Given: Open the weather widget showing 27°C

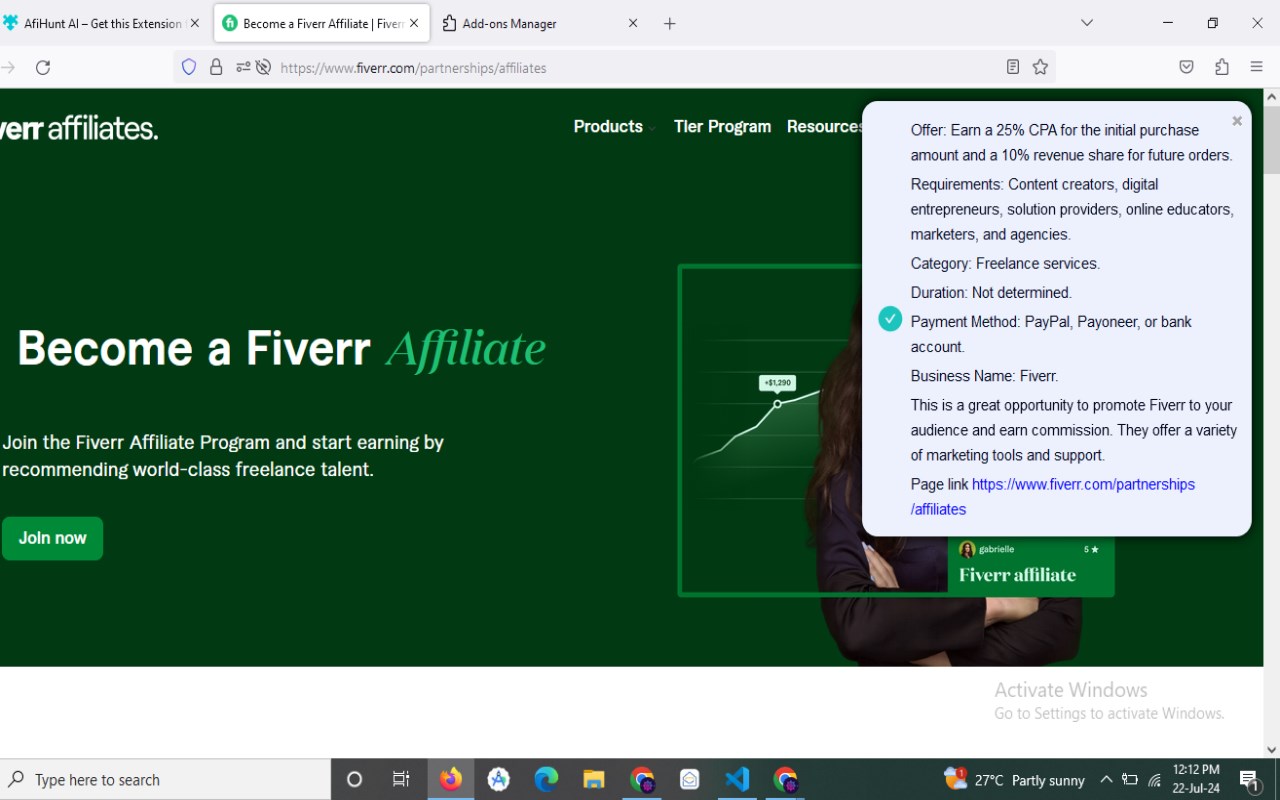Looking at the screenshot, I should tap(1014, 779).
